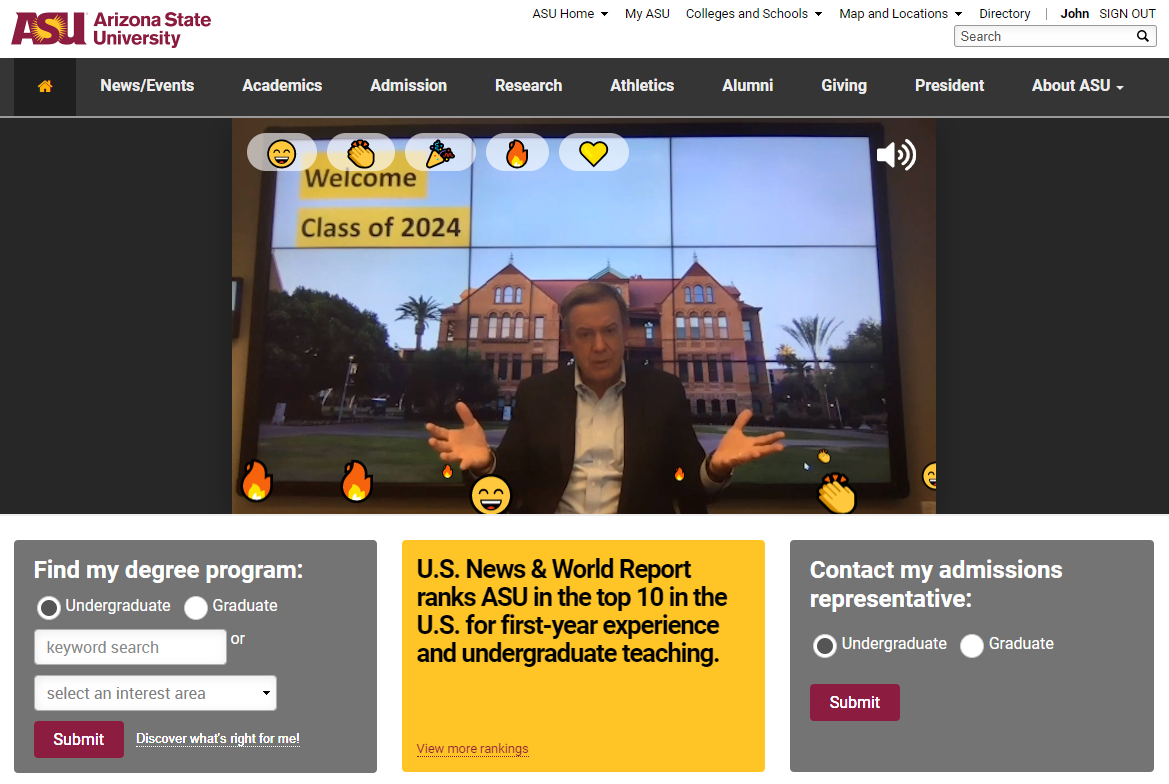
Task: Send the fire emoji reaction
Action: point(517,153)
